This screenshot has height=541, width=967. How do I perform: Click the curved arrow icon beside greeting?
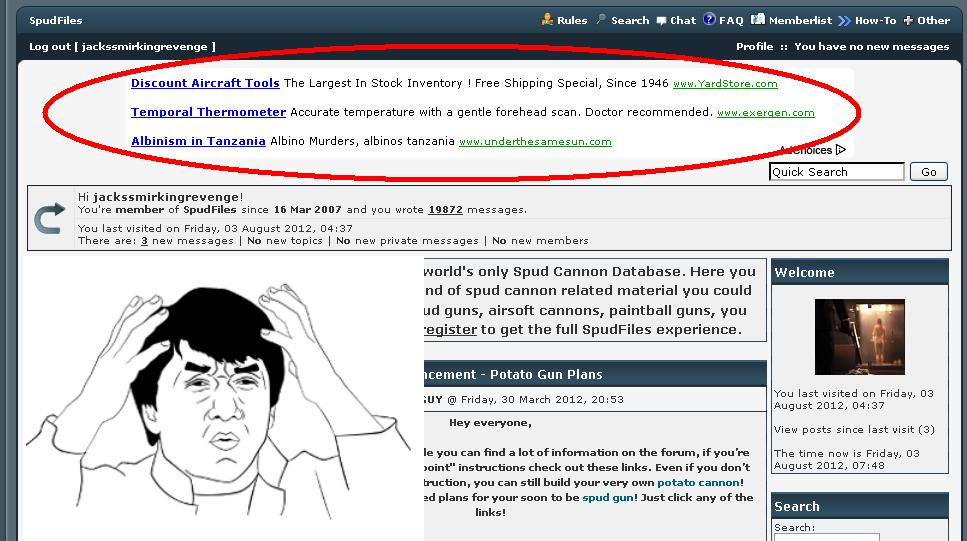point(50,219)
